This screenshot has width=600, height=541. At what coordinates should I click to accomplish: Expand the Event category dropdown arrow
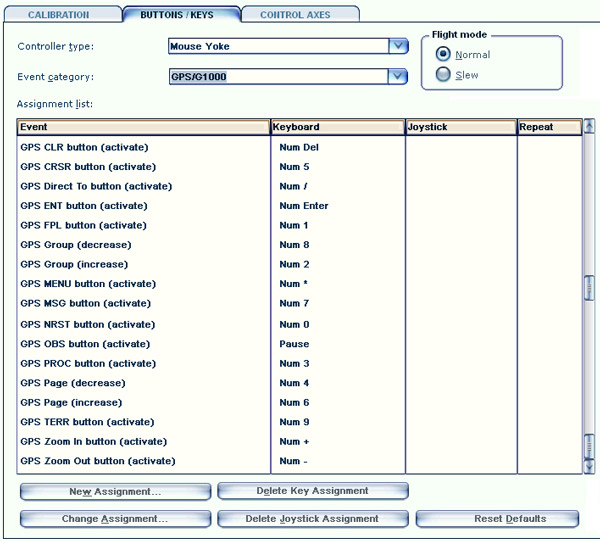pos(398,76)
